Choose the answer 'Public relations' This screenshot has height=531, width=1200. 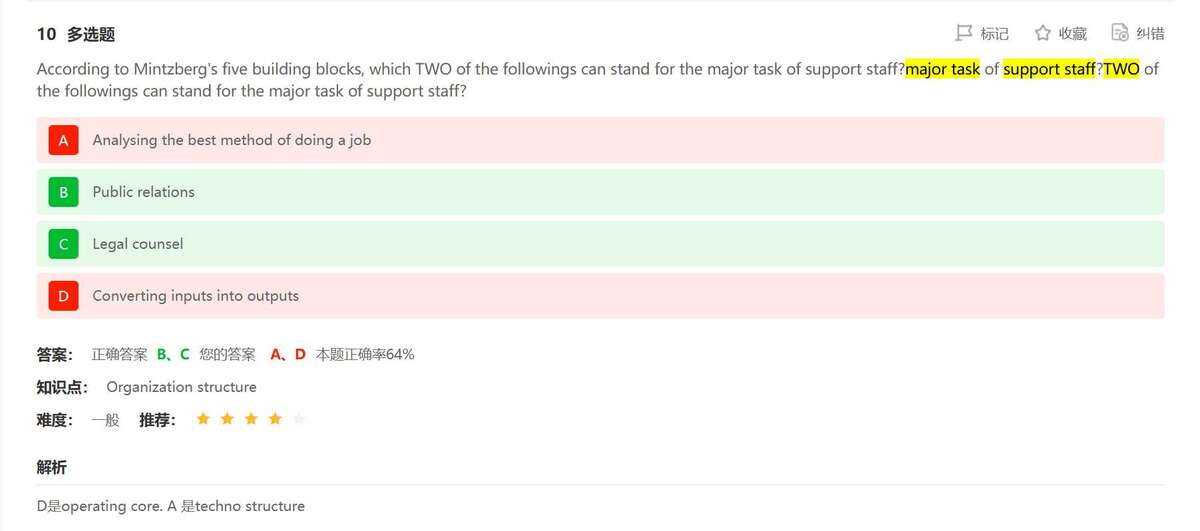click(x=143, y=192)
